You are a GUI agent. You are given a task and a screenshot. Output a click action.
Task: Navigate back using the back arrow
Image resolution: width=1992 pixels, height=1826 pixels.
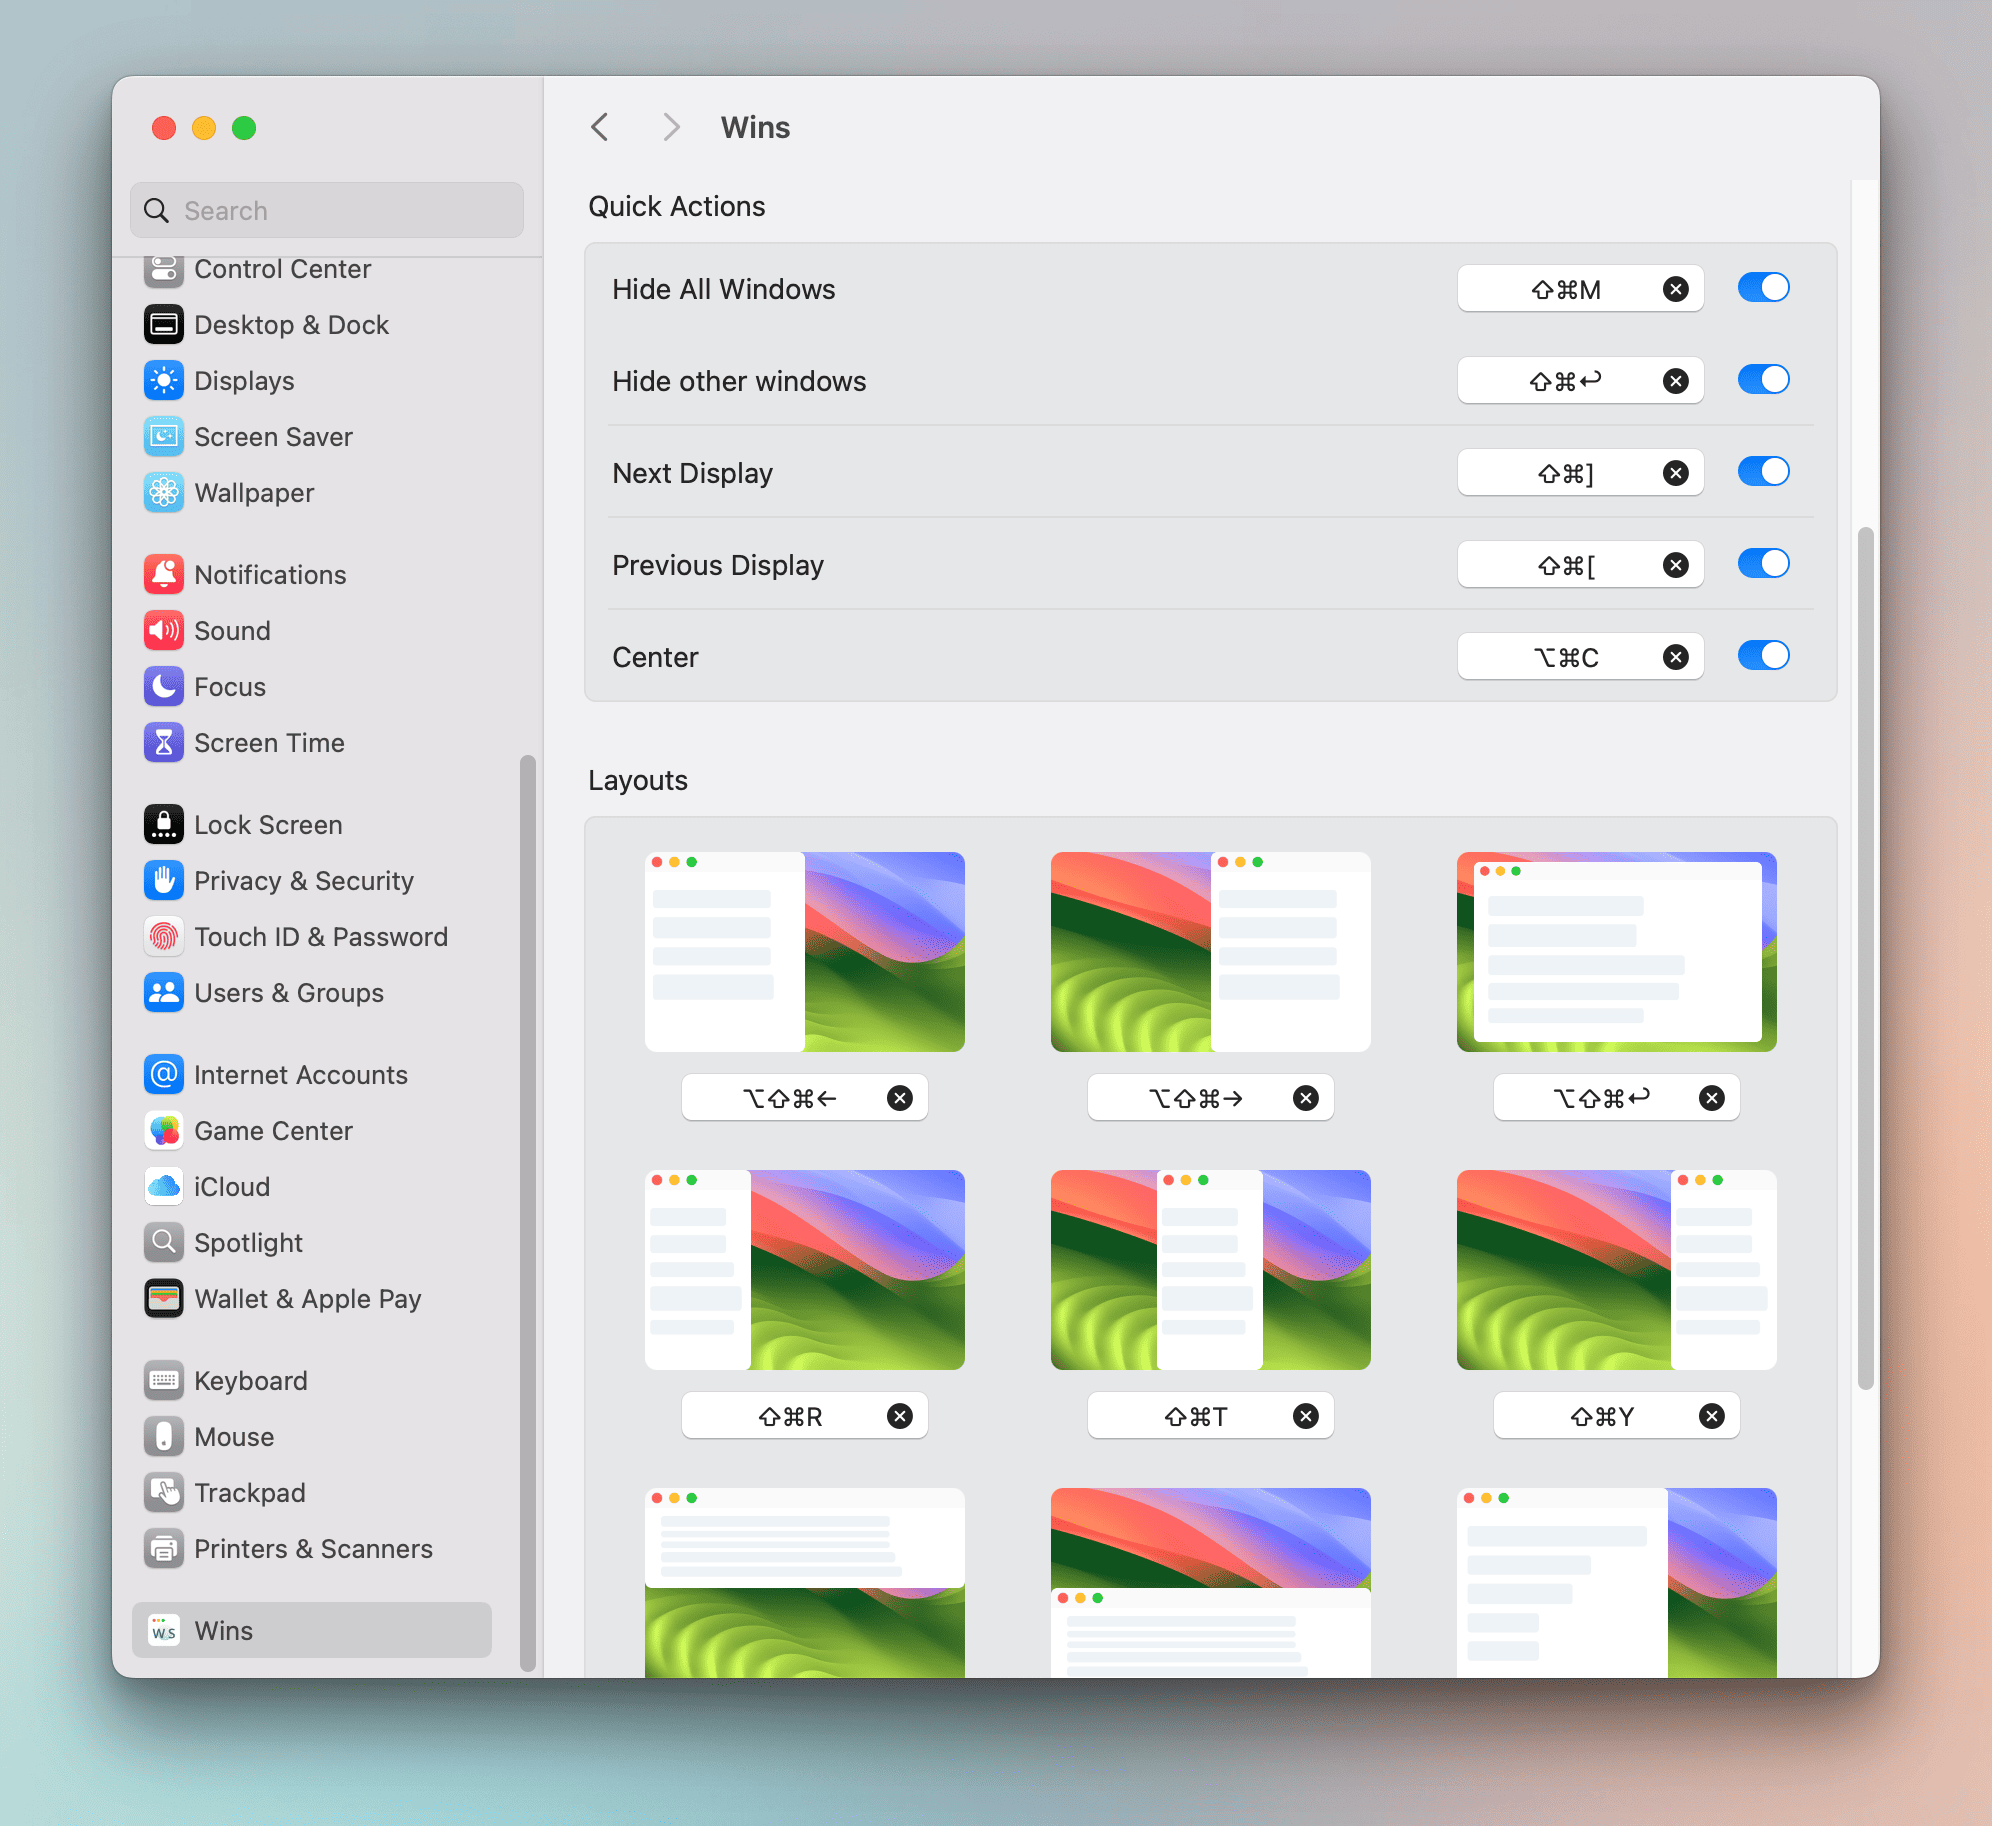point(600,127)
